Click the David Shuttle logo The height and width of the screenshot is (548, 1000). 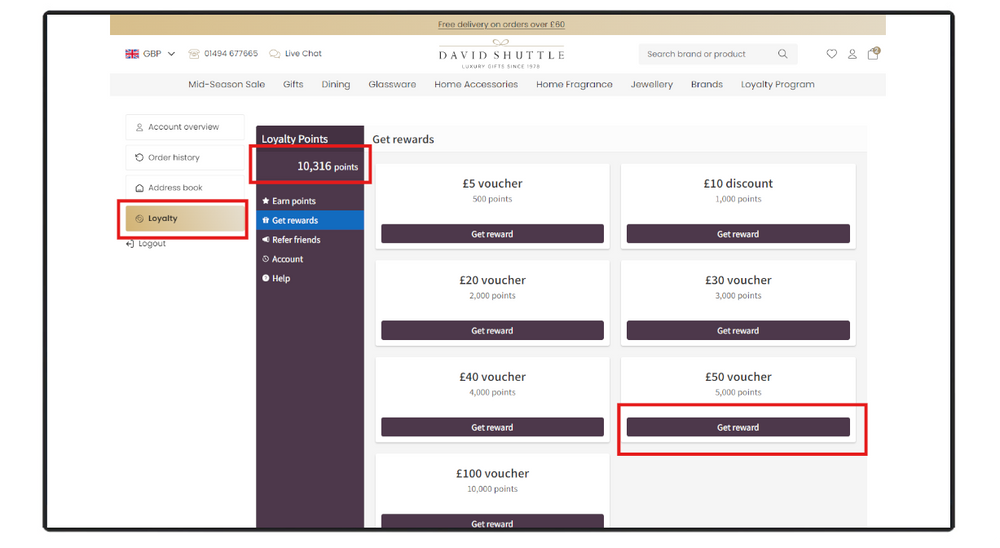point(501,56)
